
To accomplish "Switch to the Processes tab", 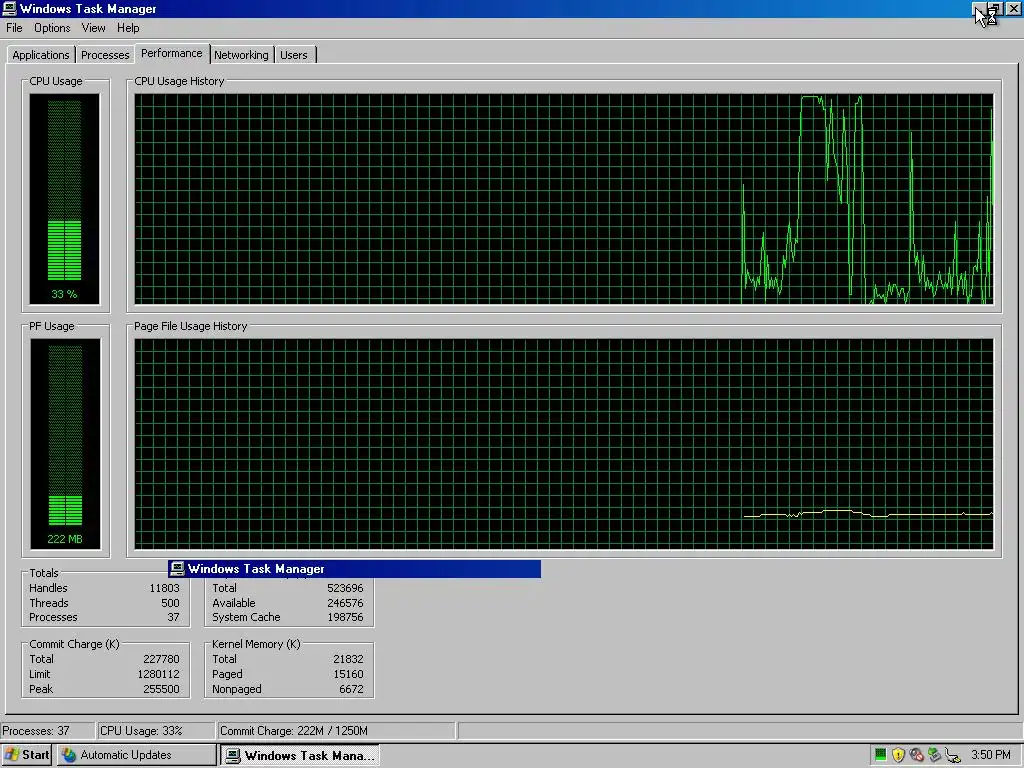I will pos(105,55).
